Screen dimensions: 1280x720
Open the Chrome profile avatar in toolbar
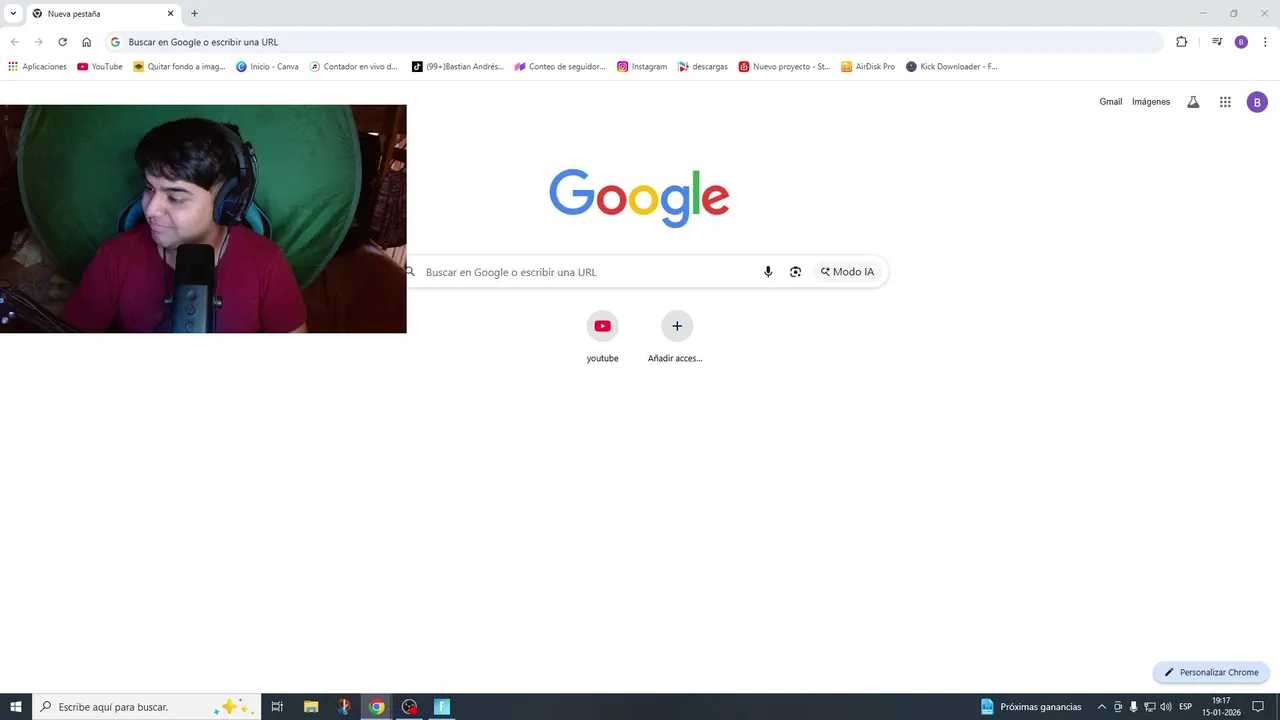tap(1241, 42)
